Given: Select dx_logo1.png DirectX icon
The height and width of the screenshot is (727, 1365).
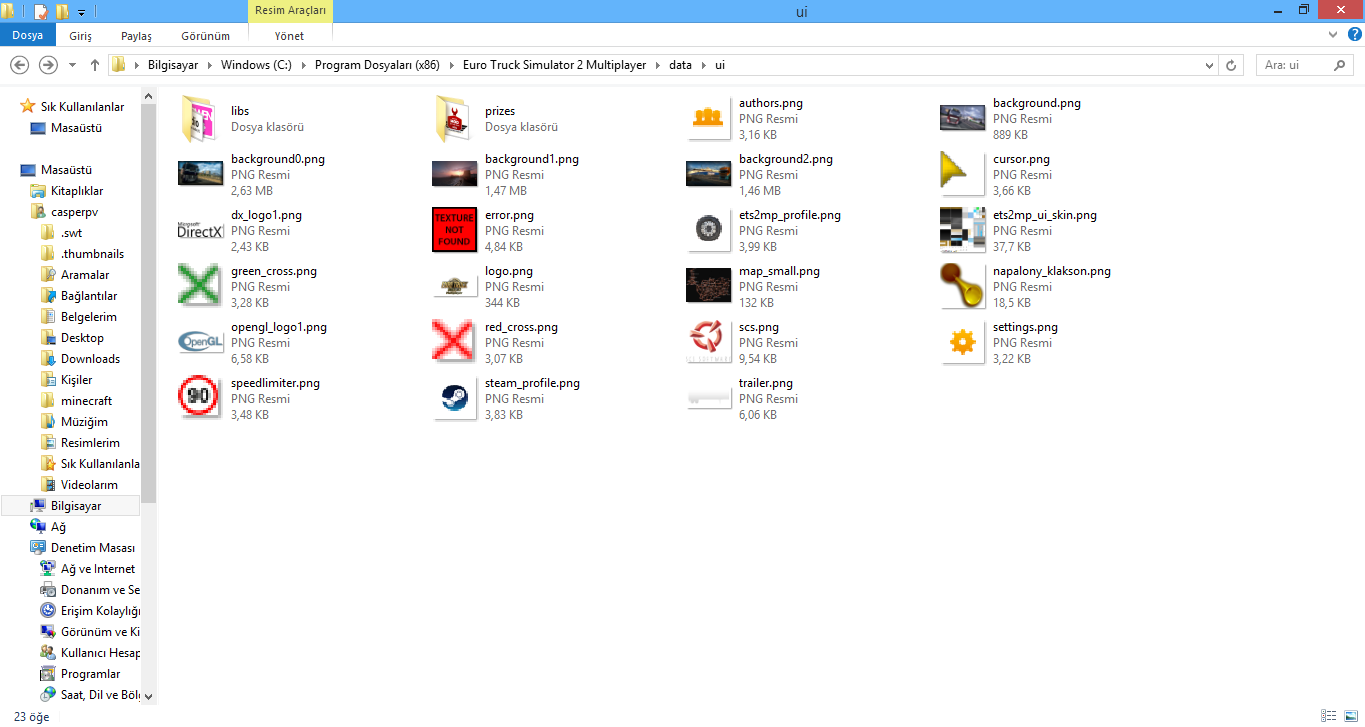Looking at the screenshot, I should pyautogui.click(x=200, y=230).
